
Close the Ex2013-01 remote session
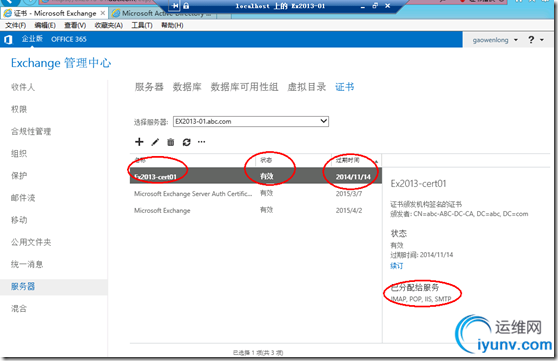[388, 6]
